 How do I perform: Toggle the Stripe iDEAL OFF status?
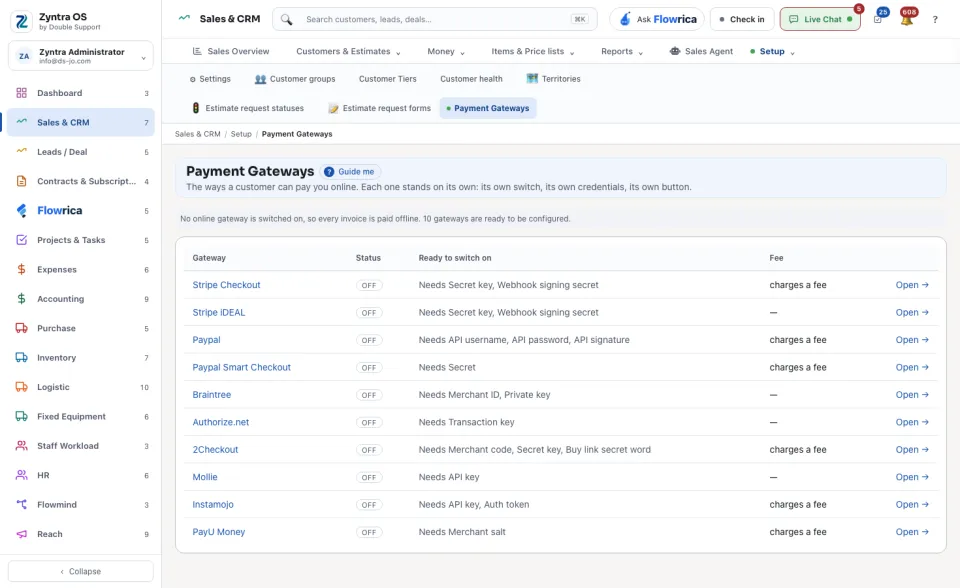pyautogui.click(x=369, y=313)
